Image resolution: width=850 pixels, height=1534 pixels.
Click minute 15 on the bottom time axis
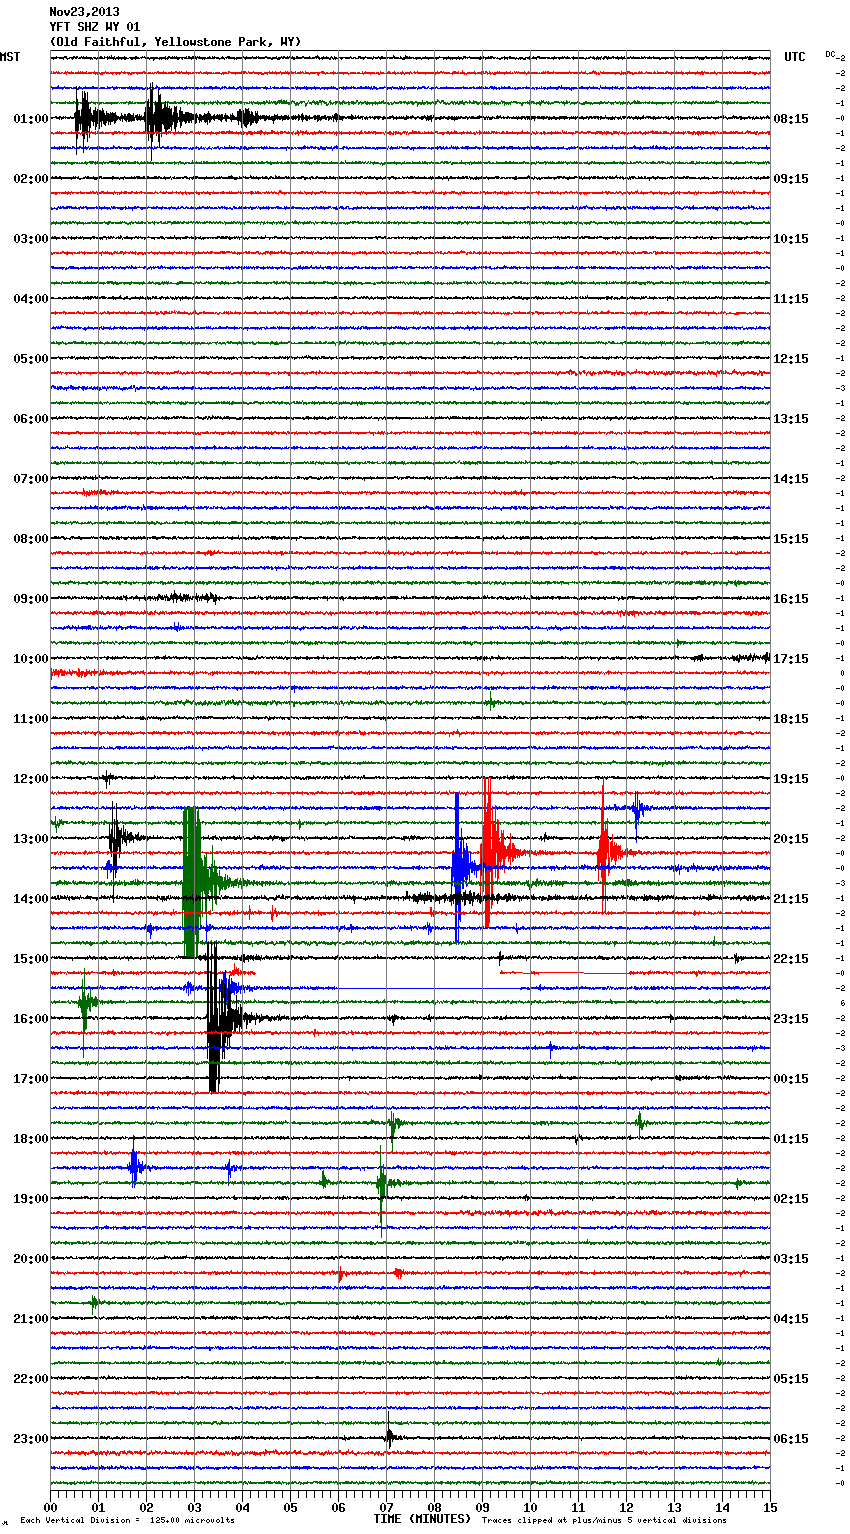pyautogui.click(x=770, y=1506)
